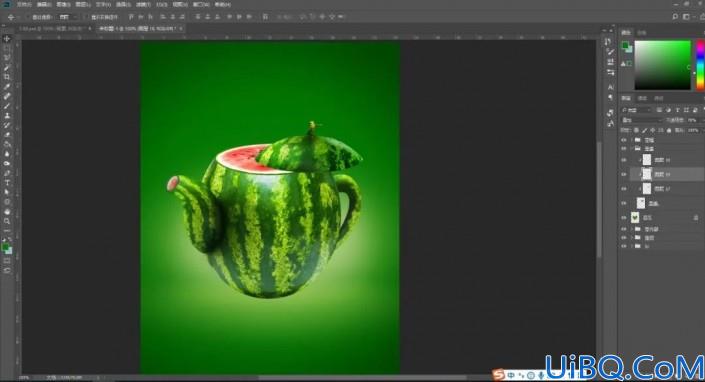Select the Move tool in toolbar
Image resolution: width=705 pixels, height=382 pixels.
[x=7, y=39]
